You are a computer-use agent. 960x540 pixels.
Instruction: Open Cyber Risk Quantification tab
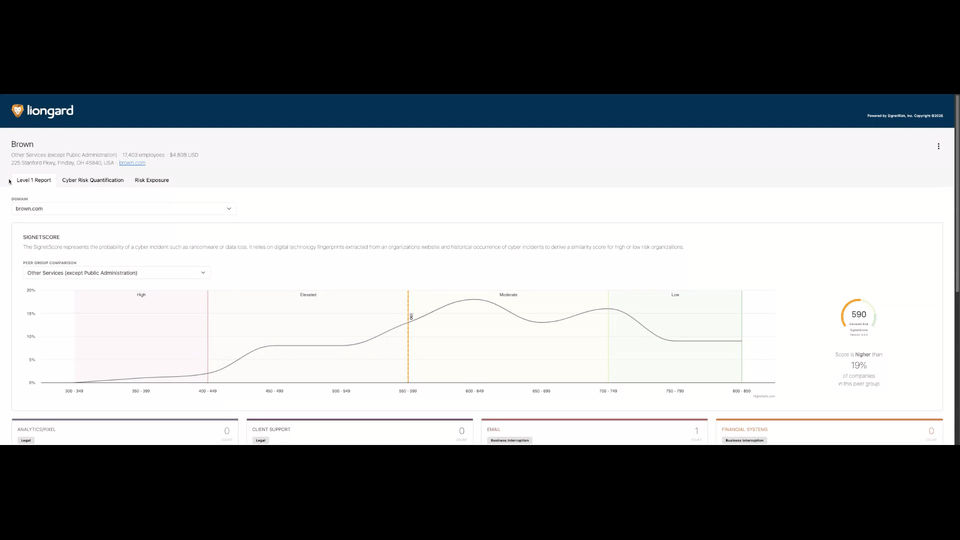pos(92,180)
